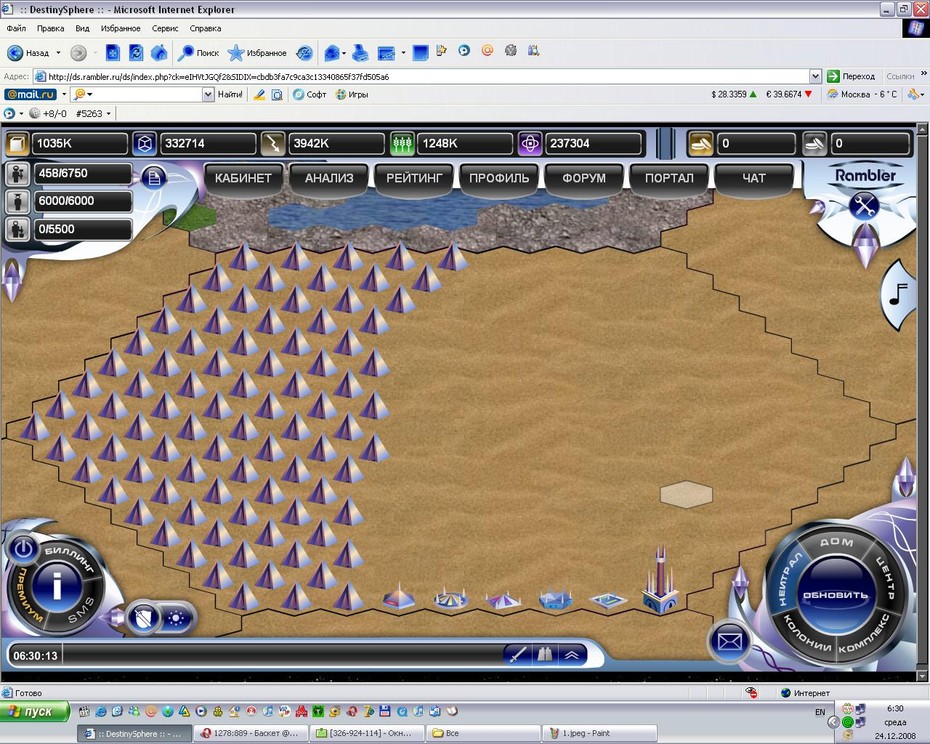Click the printer icon in toolbar
The image size is (930, 744).
[x=360, y=53]
